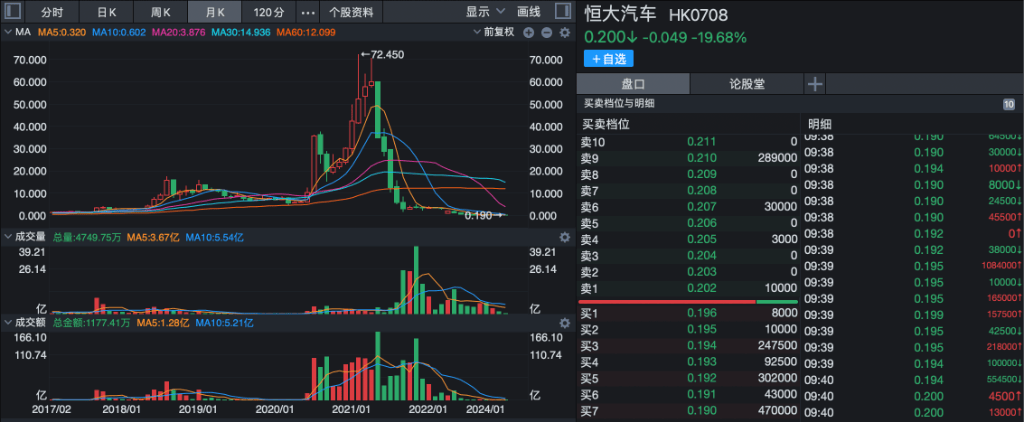Screen dimensions: 1024x422
Task: Select the 卖4 ask row price 0.205
Action: 702,239
